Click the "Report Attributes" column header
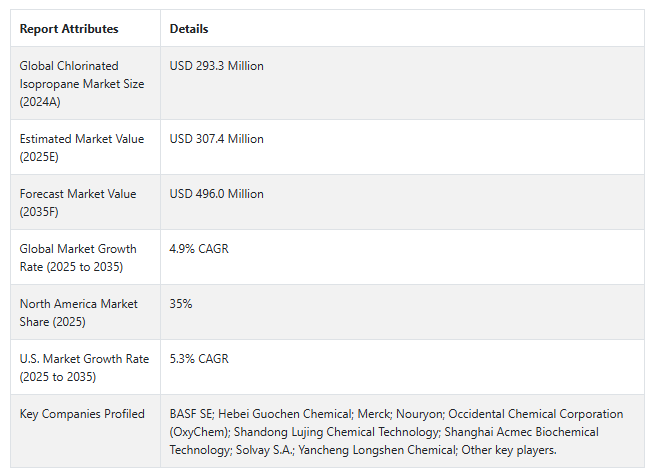Screen dimensions: 652x474 pyautogui.click(x=69, y=29)
